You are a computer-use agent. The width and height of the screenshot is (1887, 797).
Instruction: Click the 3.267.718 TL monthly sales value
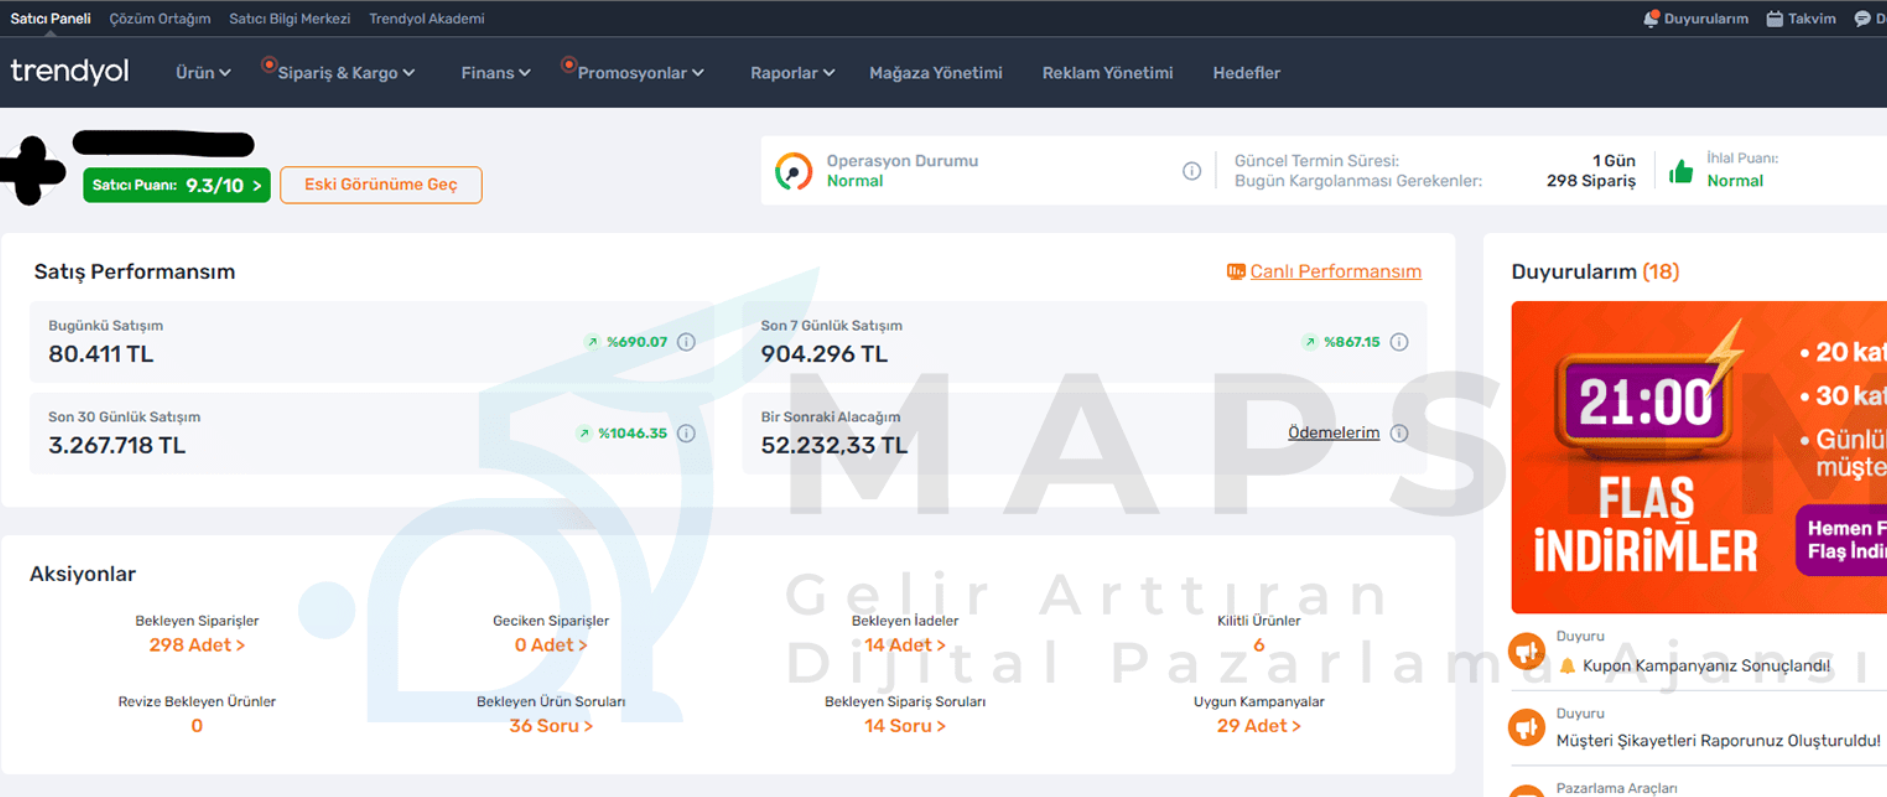point(117,445)
